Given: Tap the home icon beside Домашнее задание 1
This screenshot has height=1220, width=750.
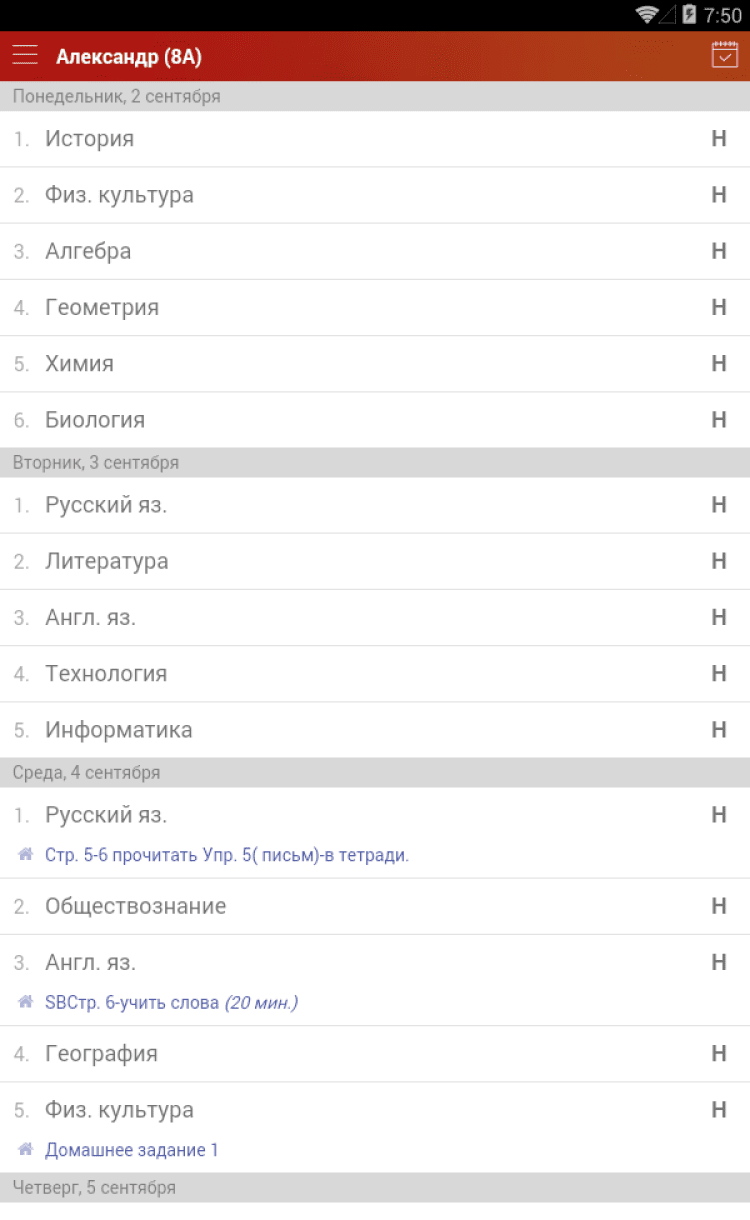Looking at the screenshot, I should pyautogui.click(x=26, y=1150).
